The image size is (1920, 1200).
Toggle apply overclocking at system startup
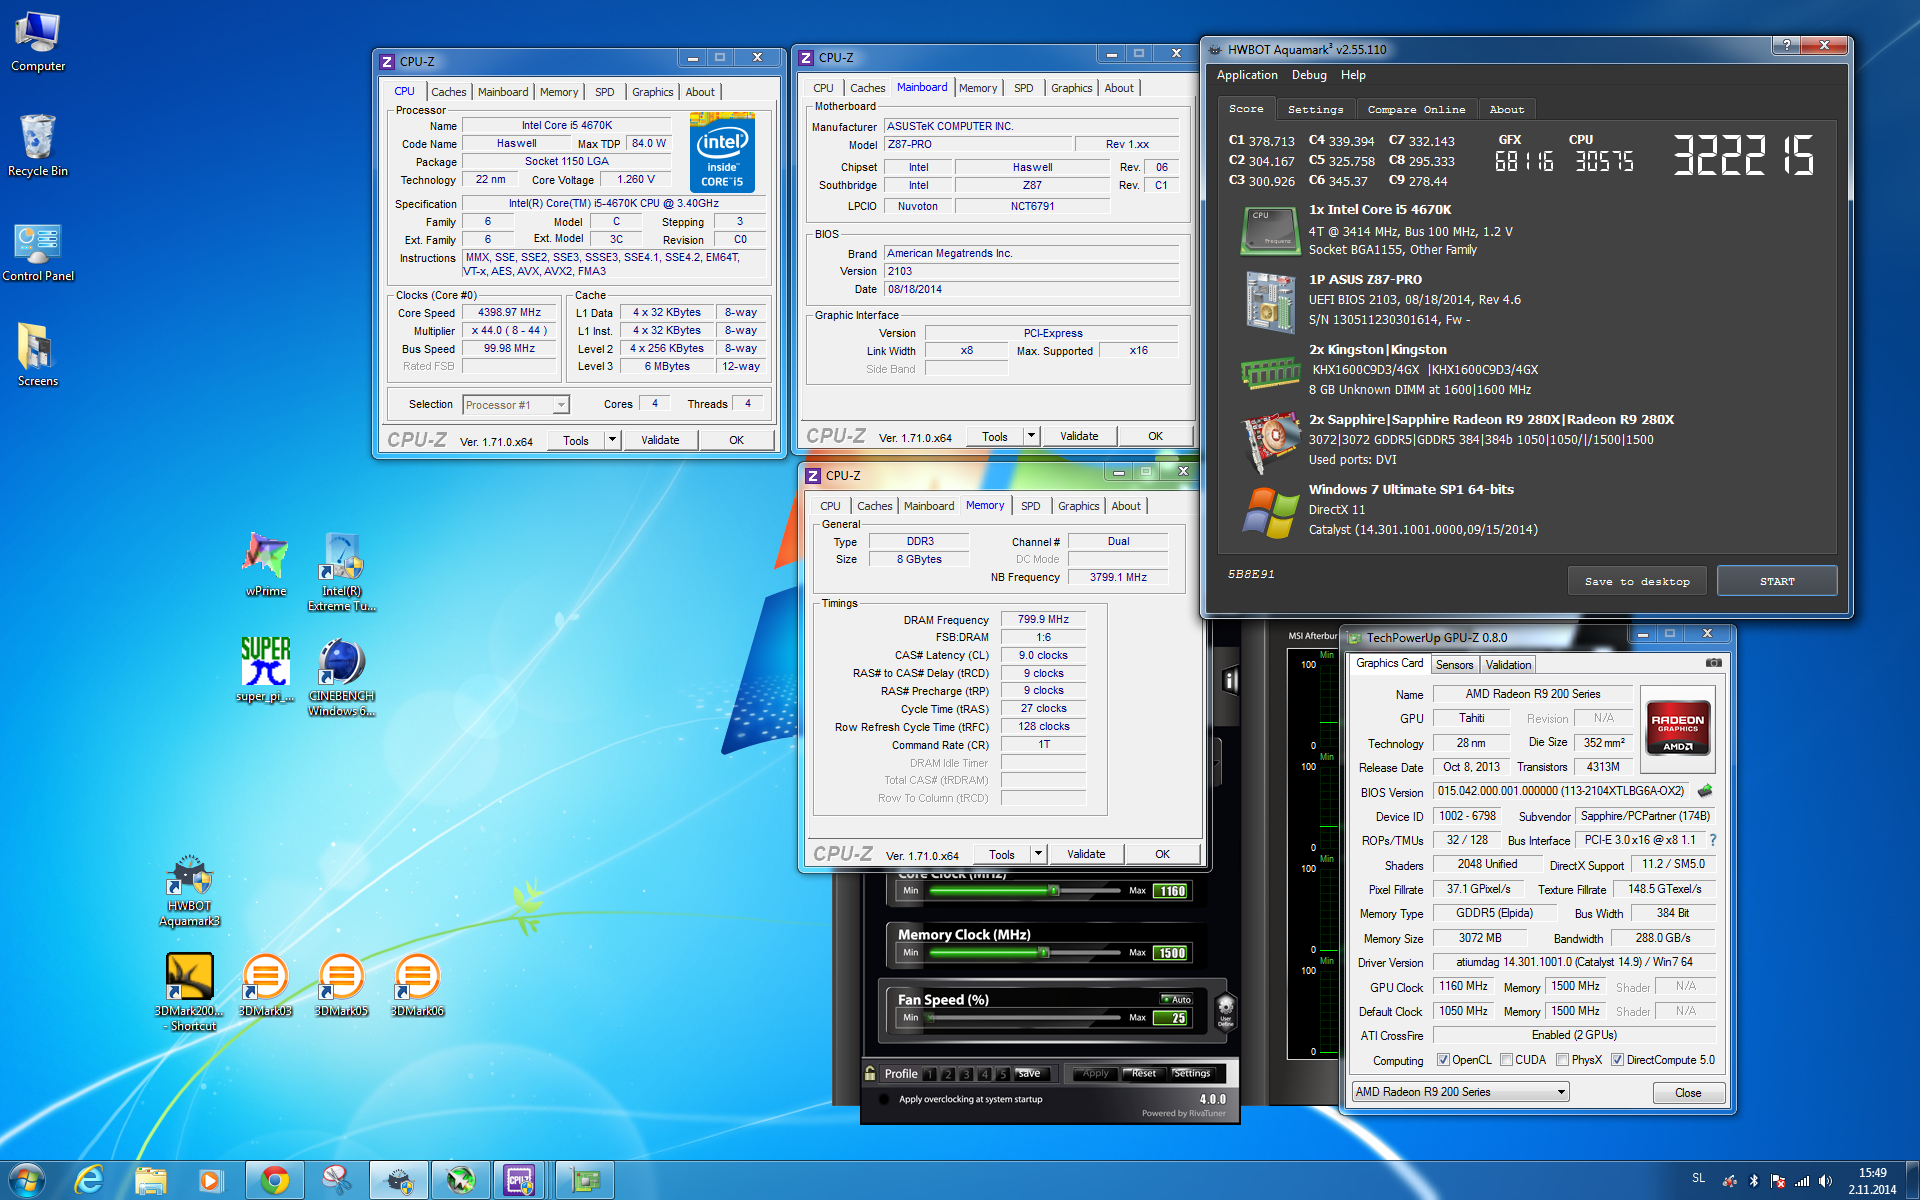click(884, 1099)
